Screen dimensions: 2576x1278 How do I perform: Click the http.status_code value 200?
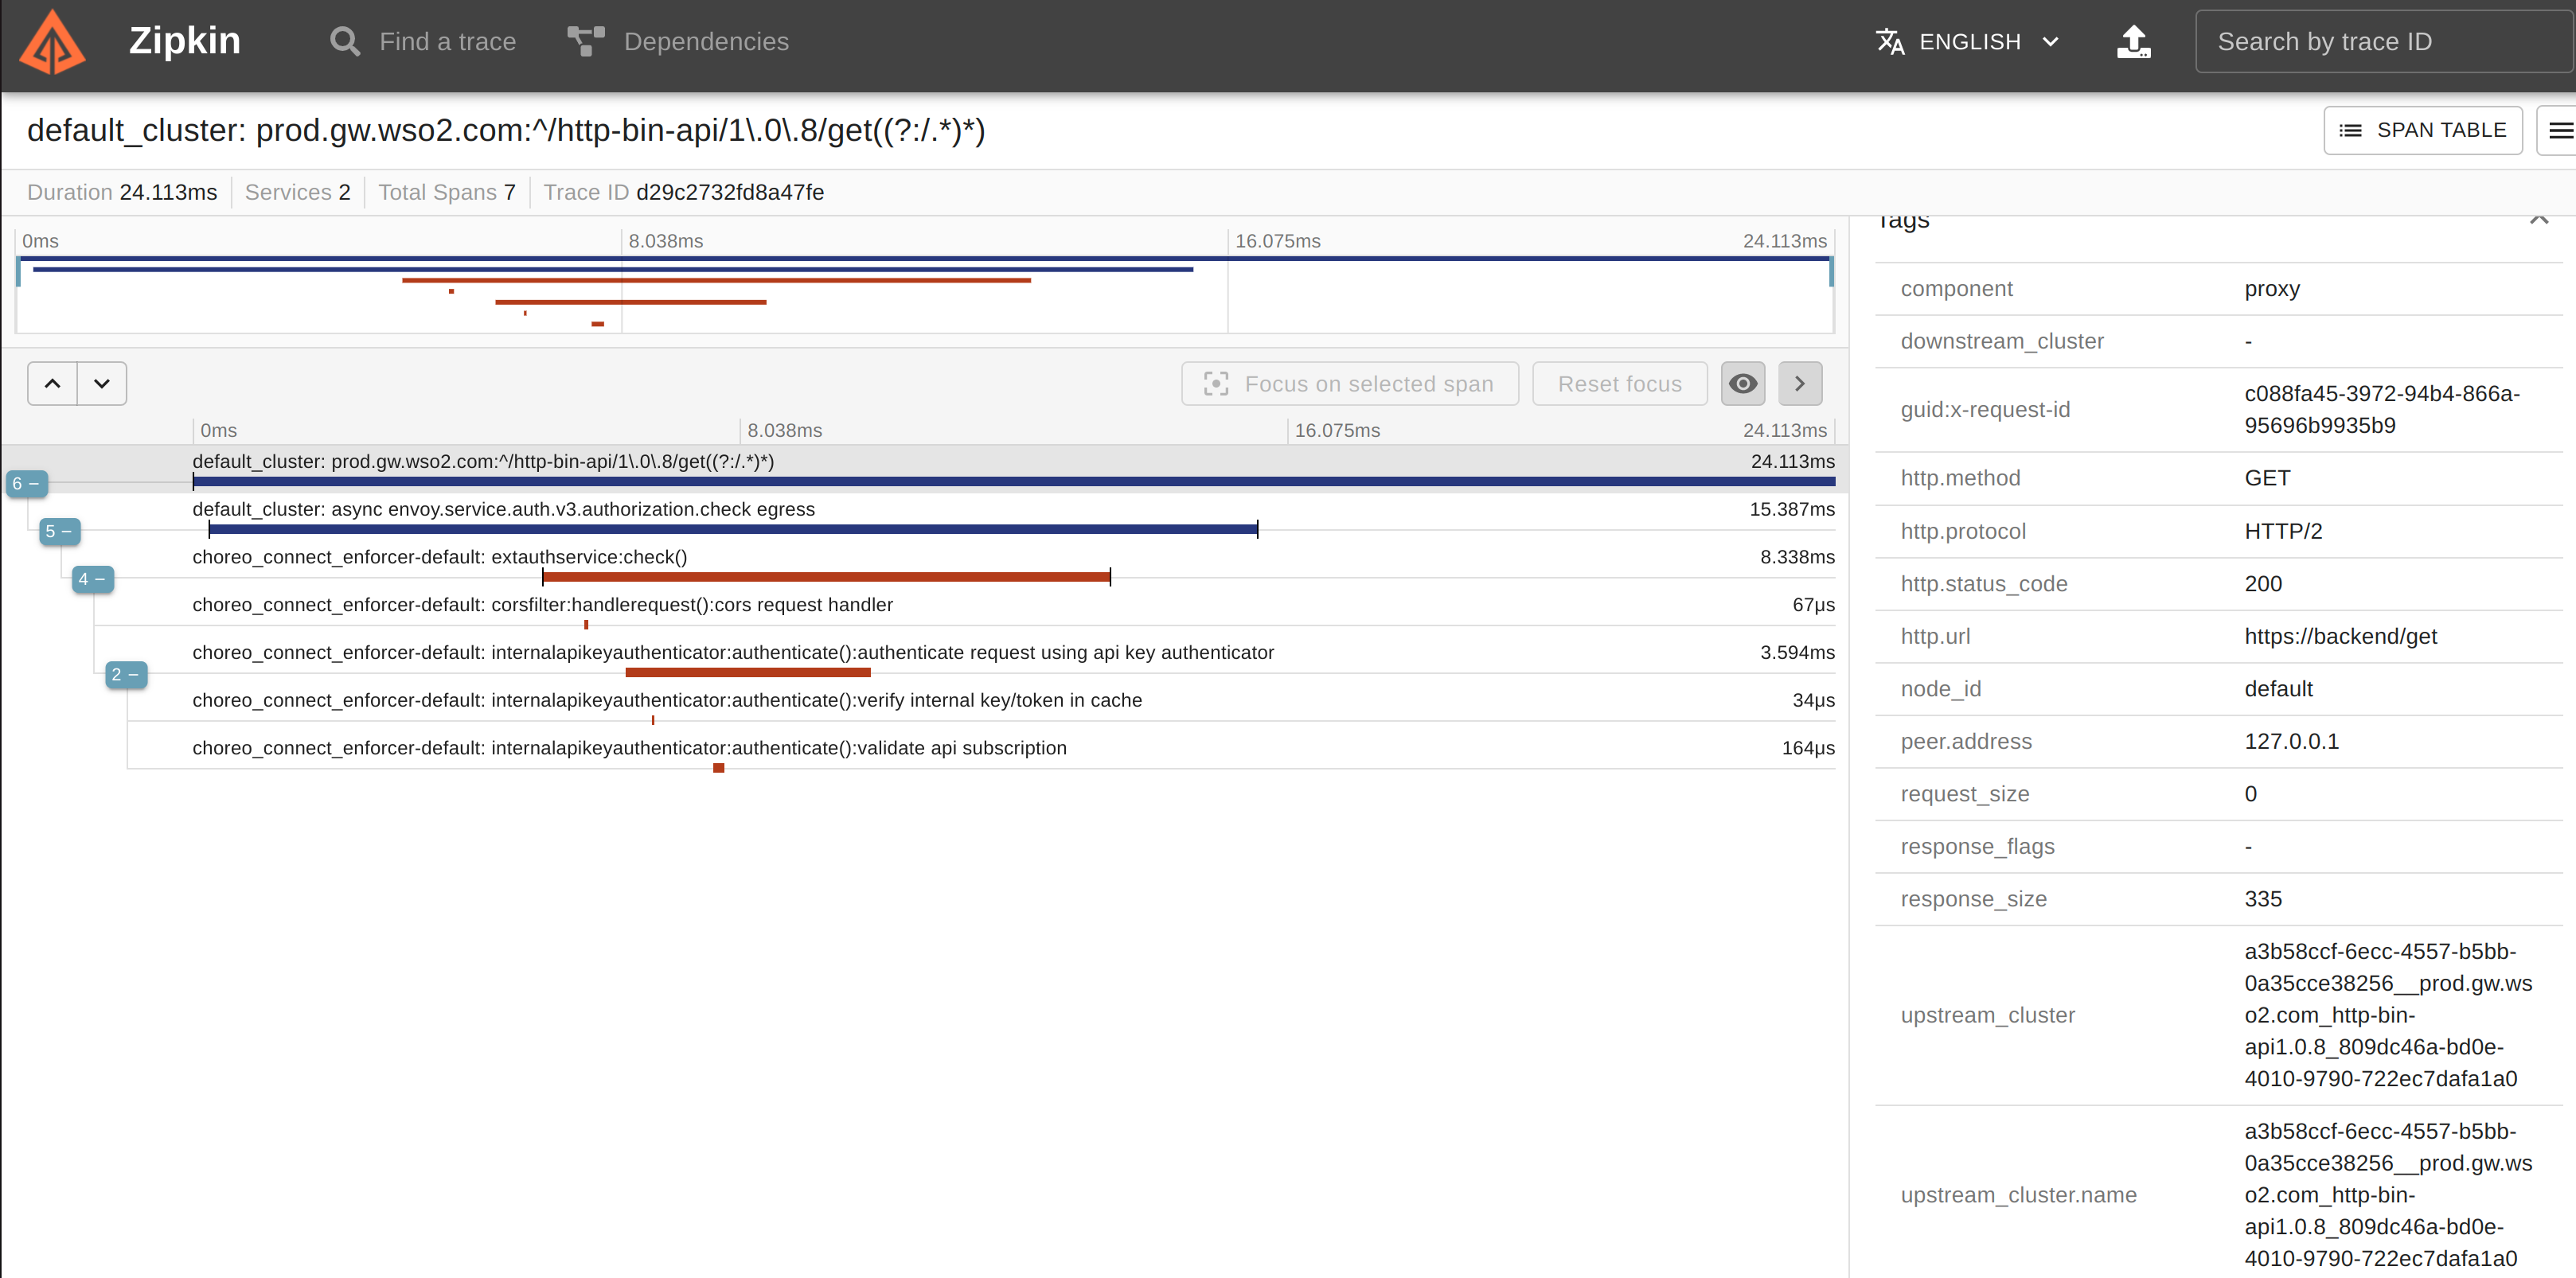[x=2263, y=583]
